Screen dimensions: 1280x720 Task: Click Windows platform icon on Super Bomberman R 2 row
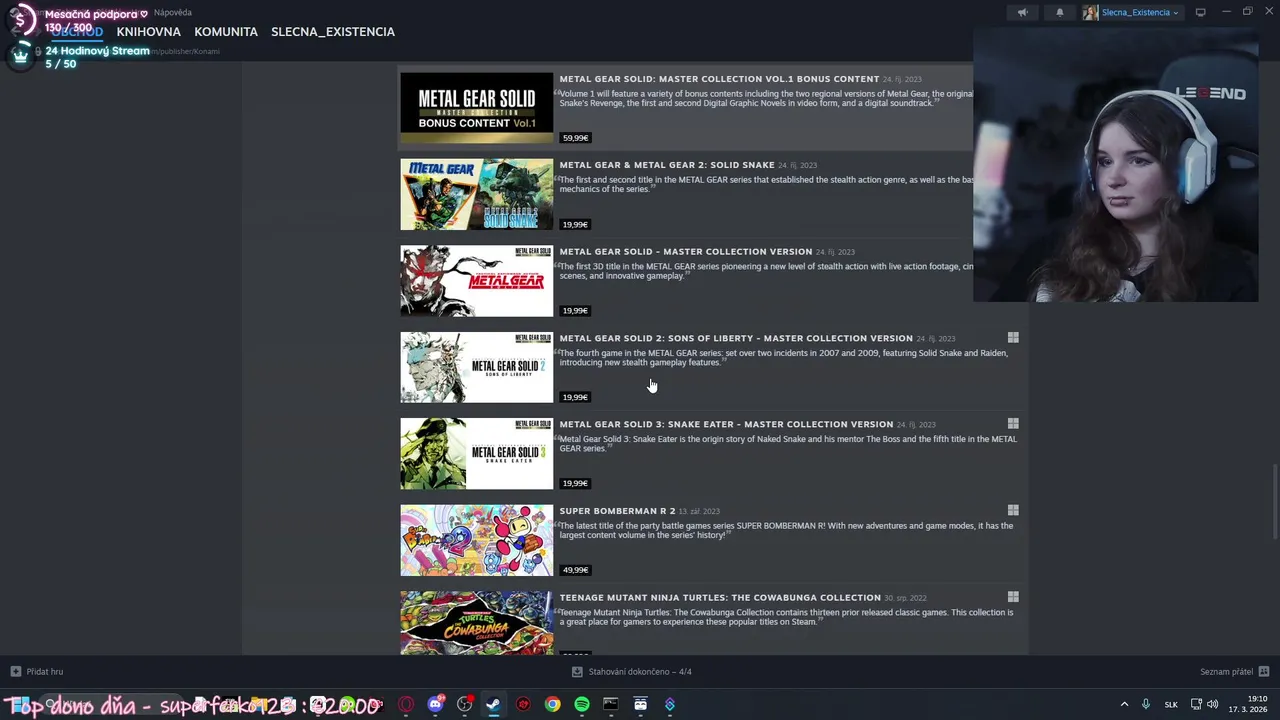click(1013, 510)
